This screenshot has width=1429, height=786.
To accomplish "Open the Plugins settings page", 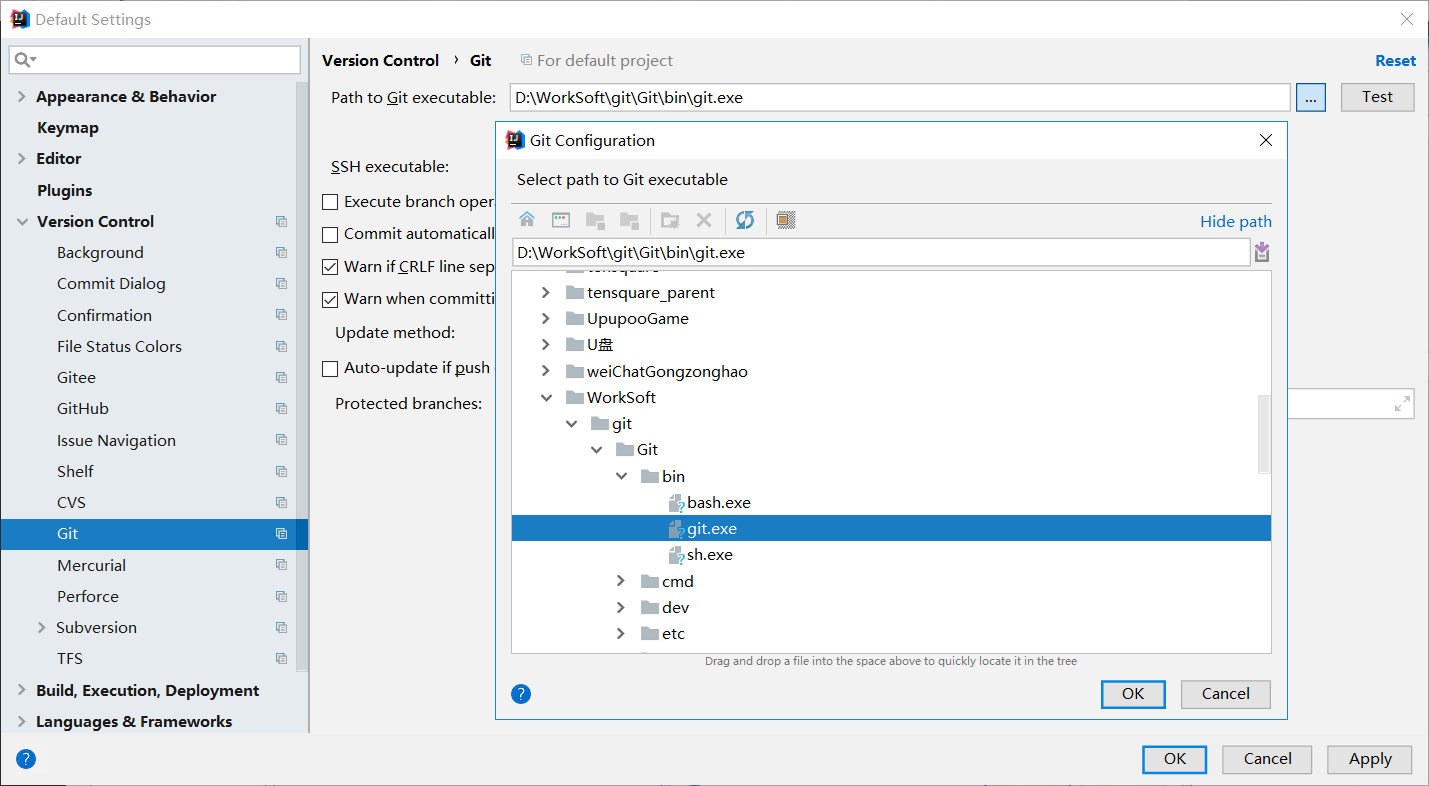I will tap(64, 190).
